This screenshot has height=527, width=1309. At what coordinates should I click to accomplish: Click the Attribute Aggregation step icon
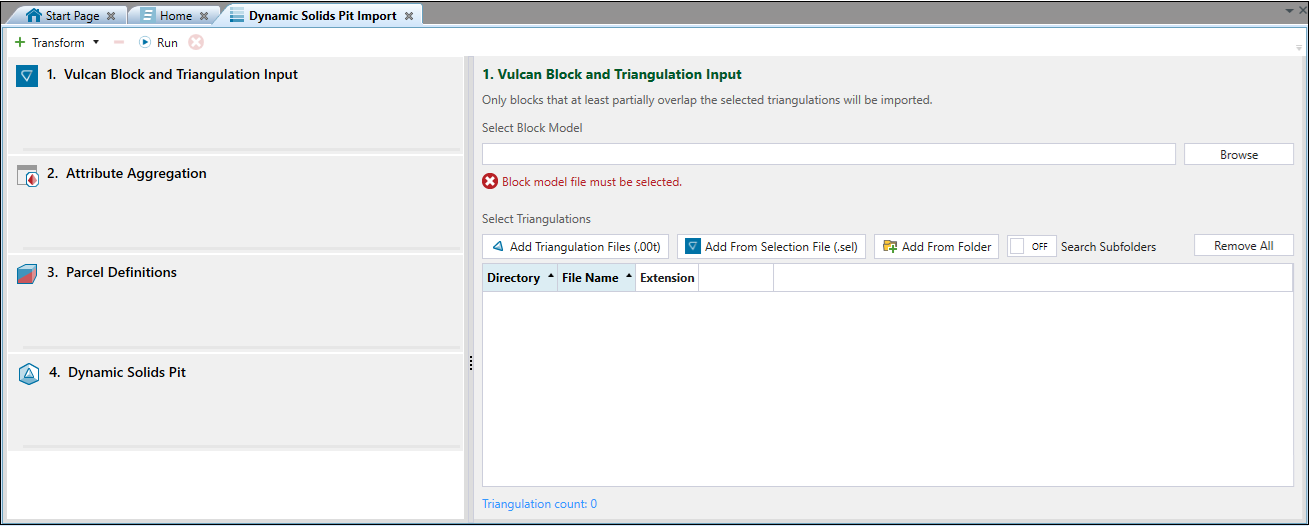point(28,175)
